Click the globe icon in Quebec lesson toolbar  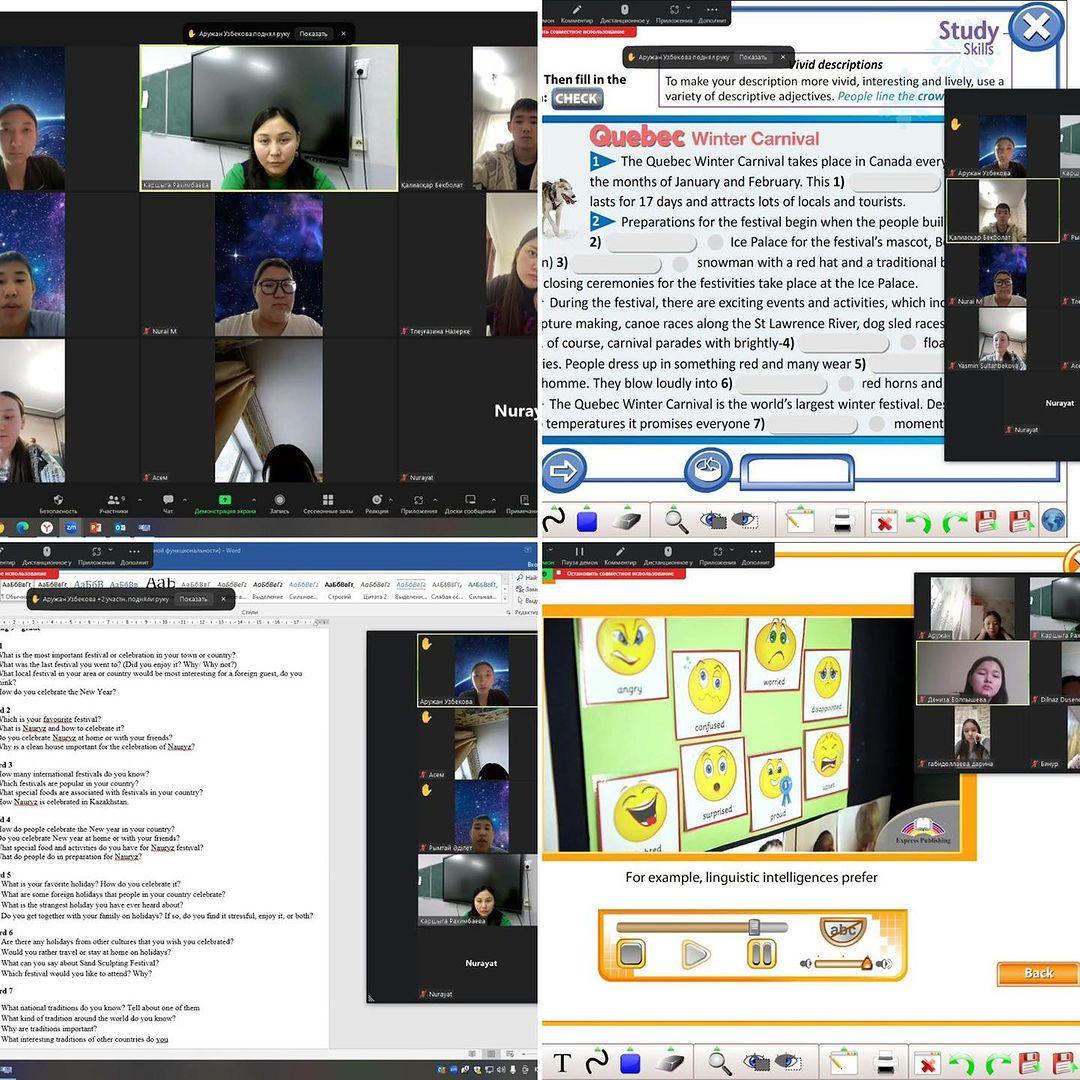(x=1053, y=521)
